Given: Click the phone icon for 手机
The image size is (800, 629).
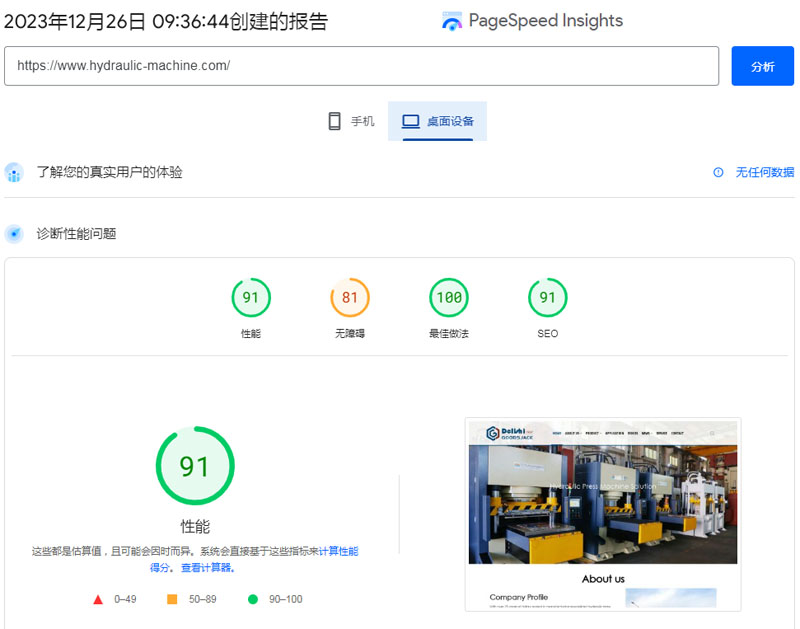Looking at the screenshot, I should pos(335,121).
